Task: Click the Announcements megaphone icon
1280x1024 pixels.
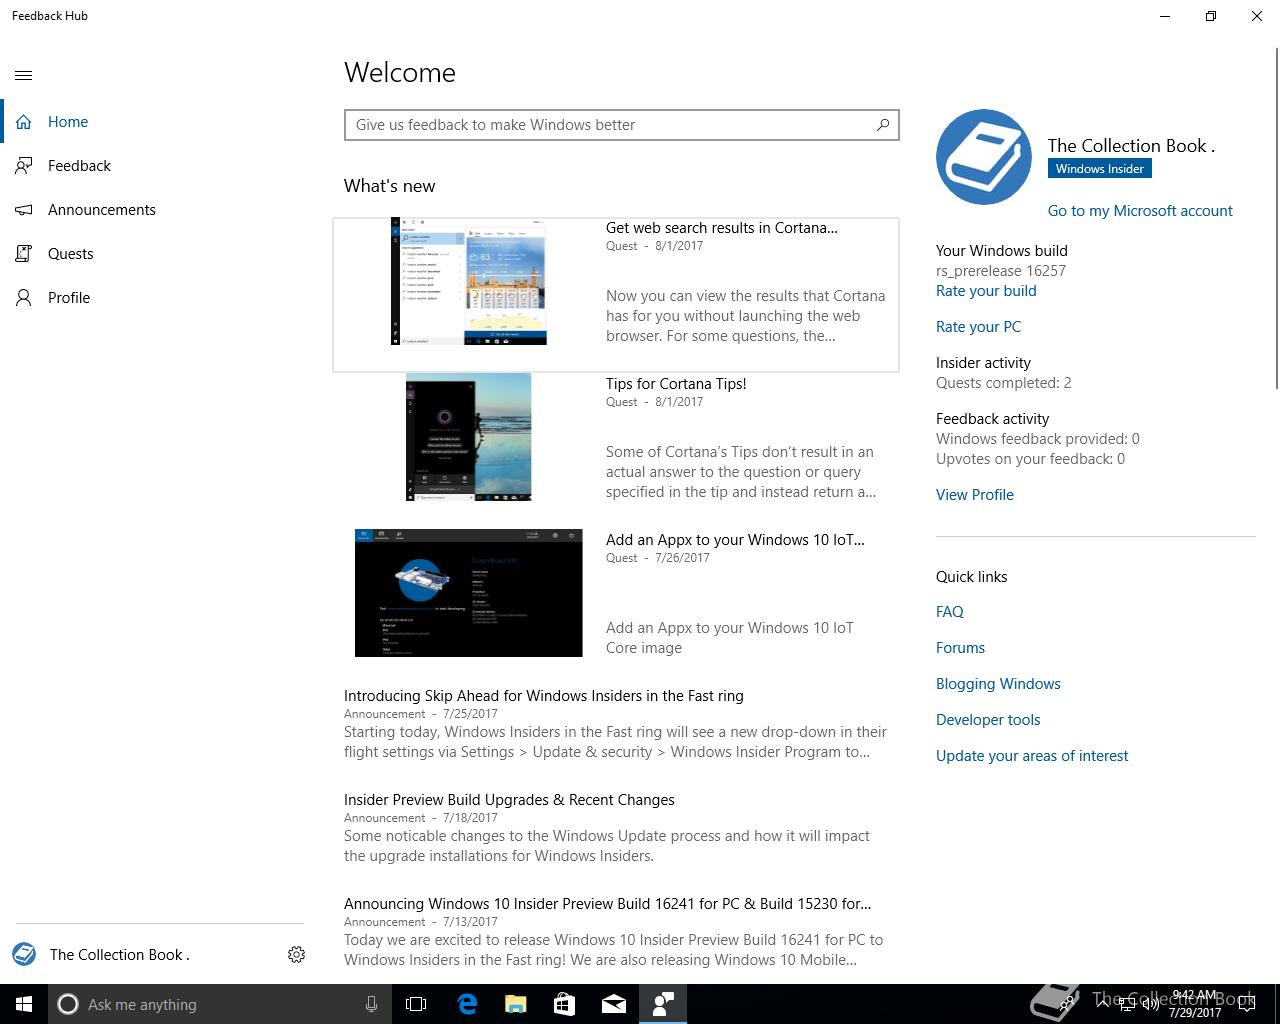Action: [x=24, y=210]
